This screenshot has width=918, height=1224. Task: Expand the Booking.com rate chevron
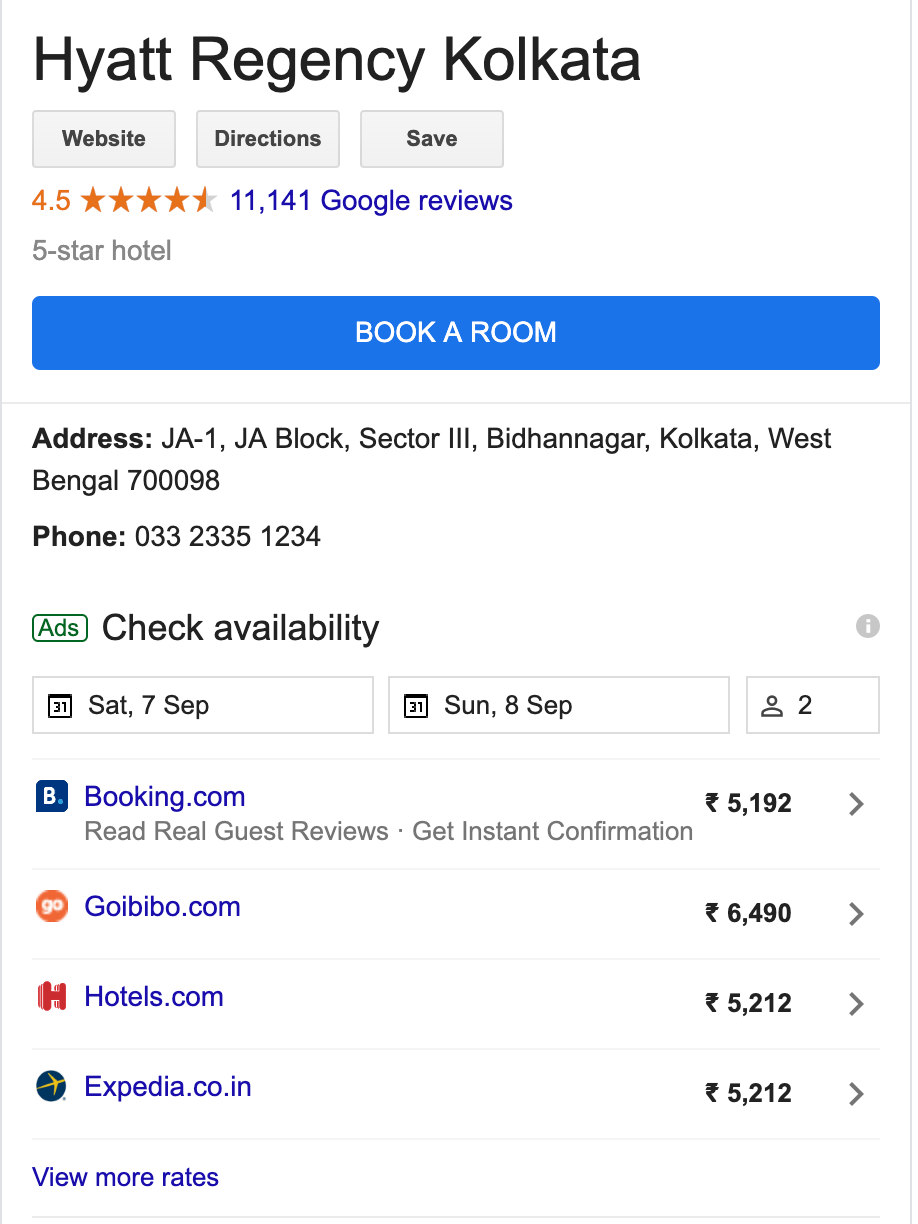(856, 804)
